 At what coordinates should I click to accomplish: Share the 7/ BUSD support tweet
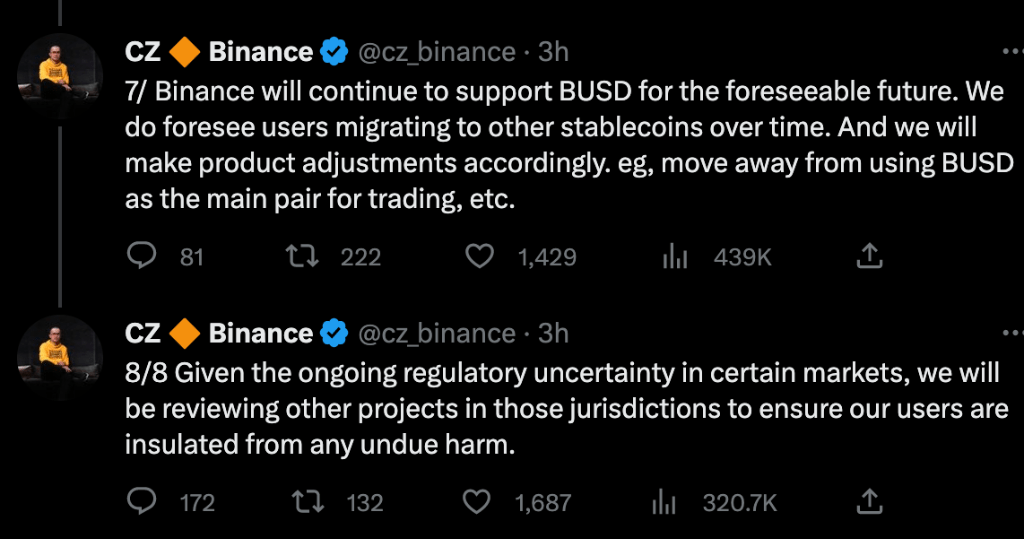(870, 257)
